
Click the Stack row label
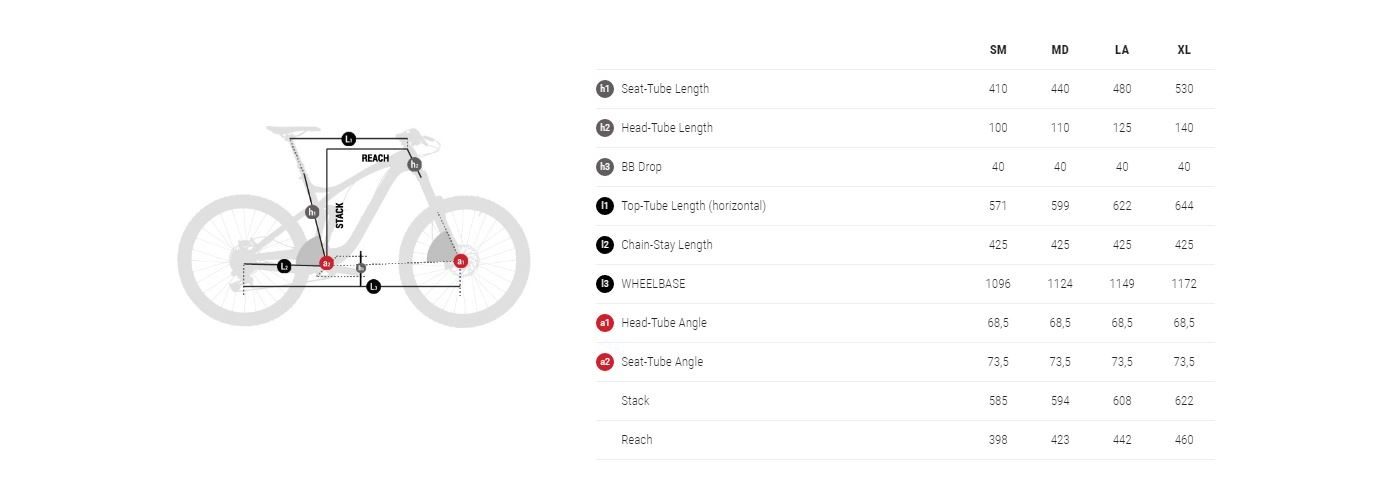635,401
